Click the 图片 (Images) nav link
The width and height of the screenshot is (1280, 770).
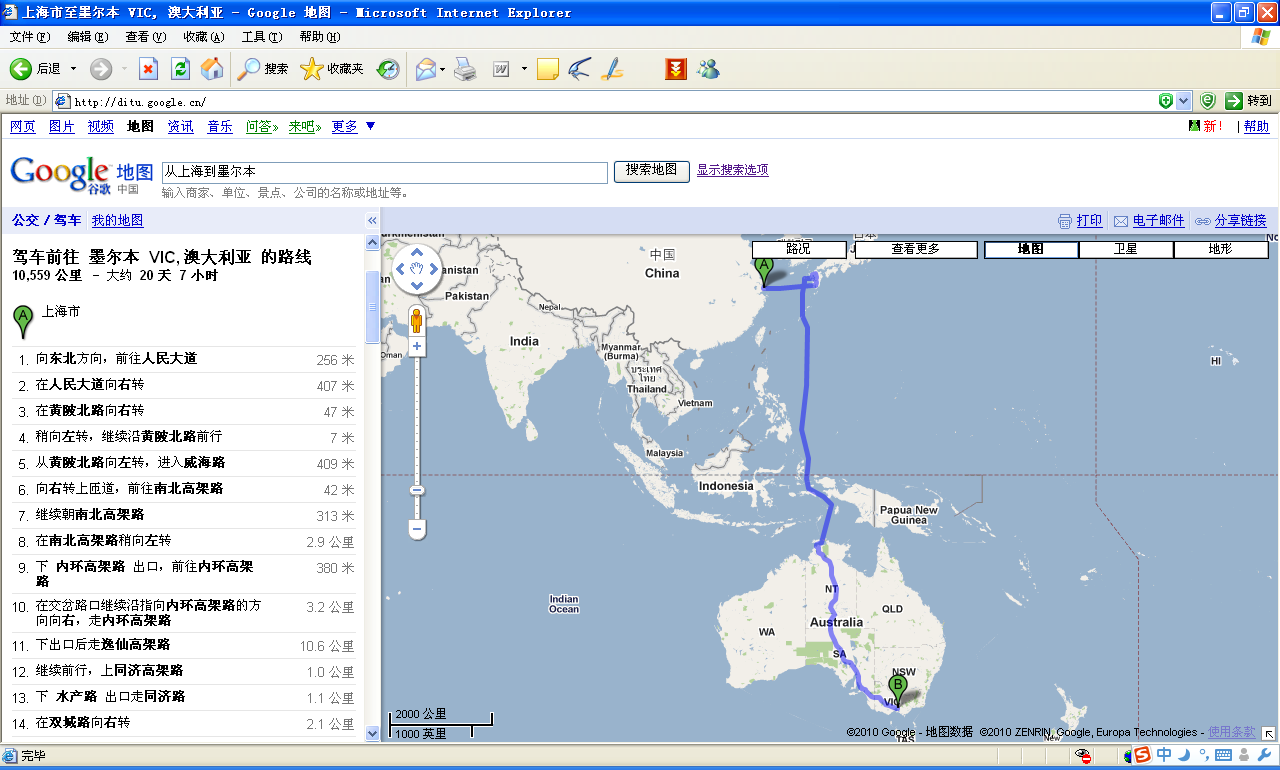[62, 126]
